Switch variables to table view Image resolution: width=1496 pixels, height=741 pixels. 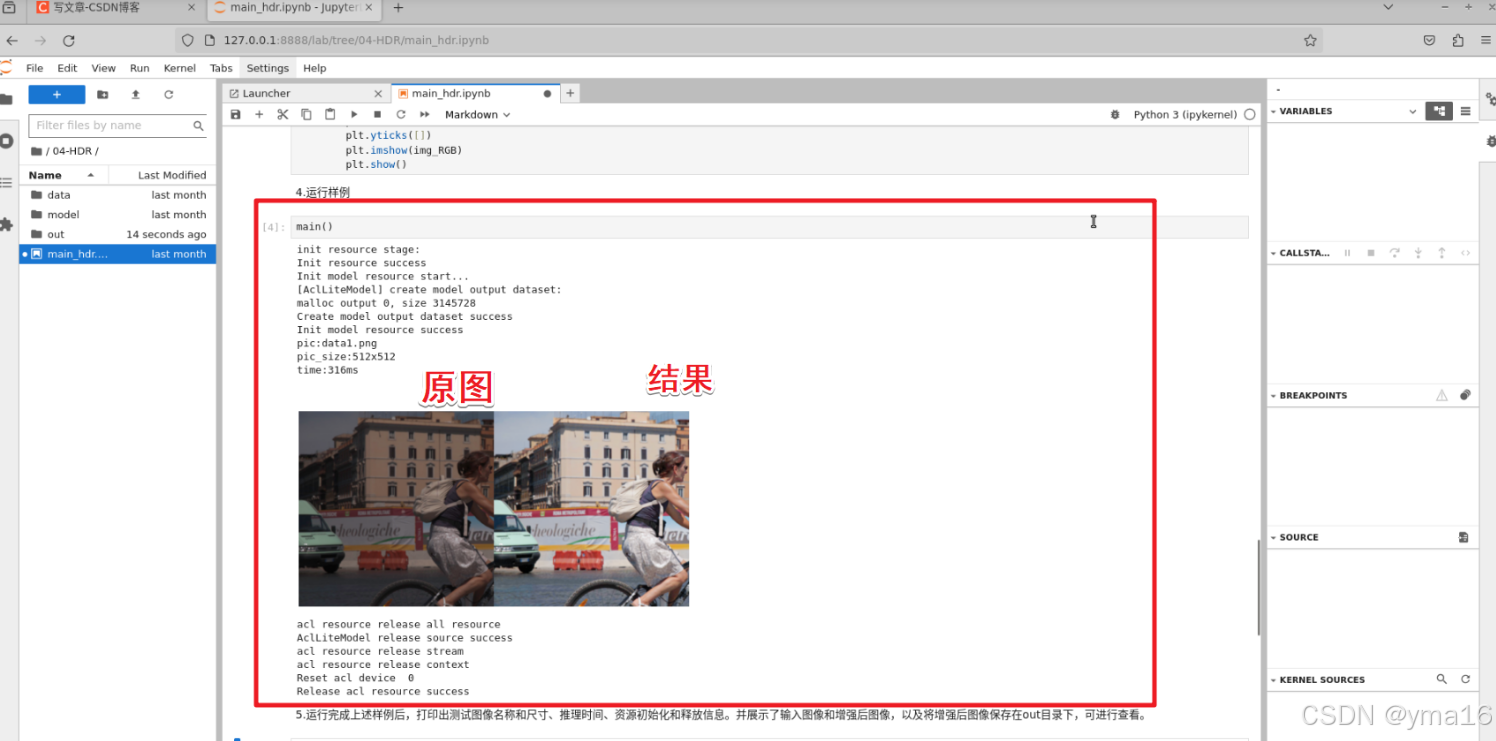point(1466,111)
